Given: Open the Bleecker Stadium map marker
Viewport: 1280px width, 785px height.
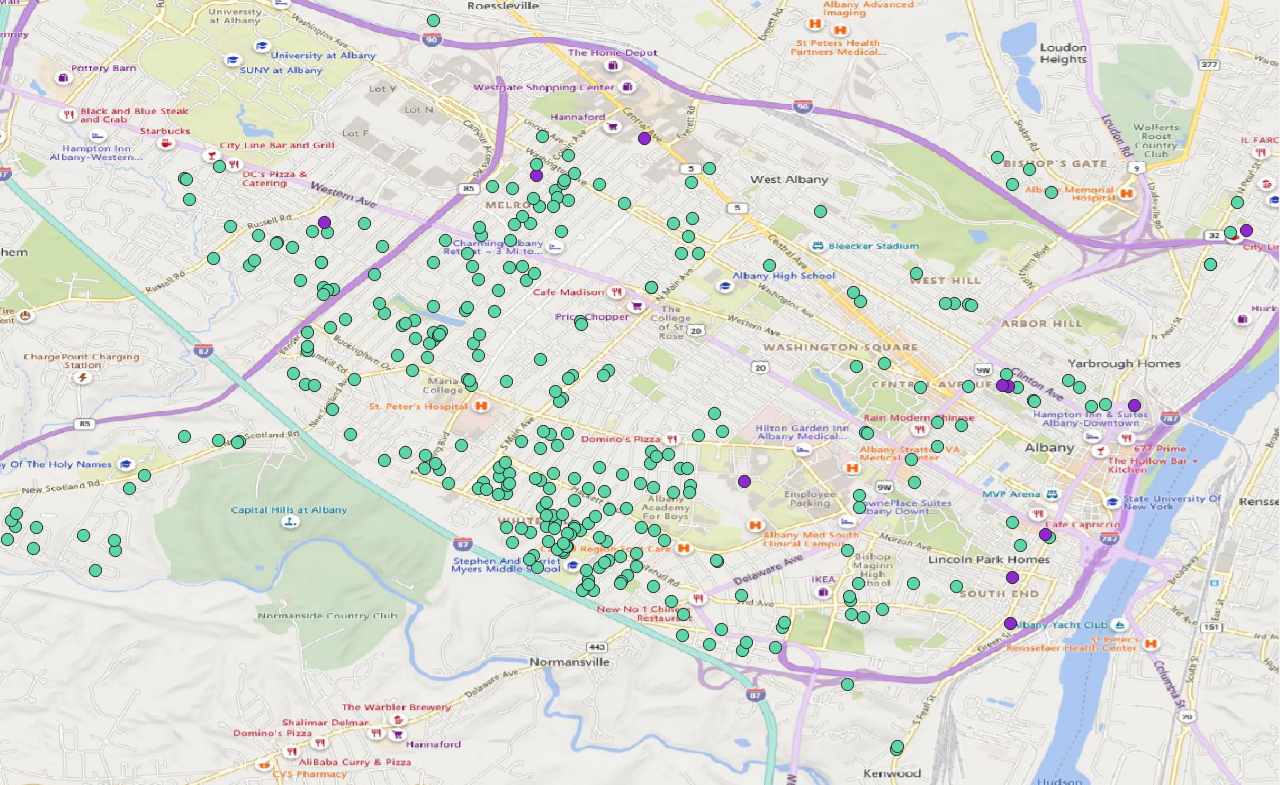Looking at the screenshot, I should pos(817,246).
